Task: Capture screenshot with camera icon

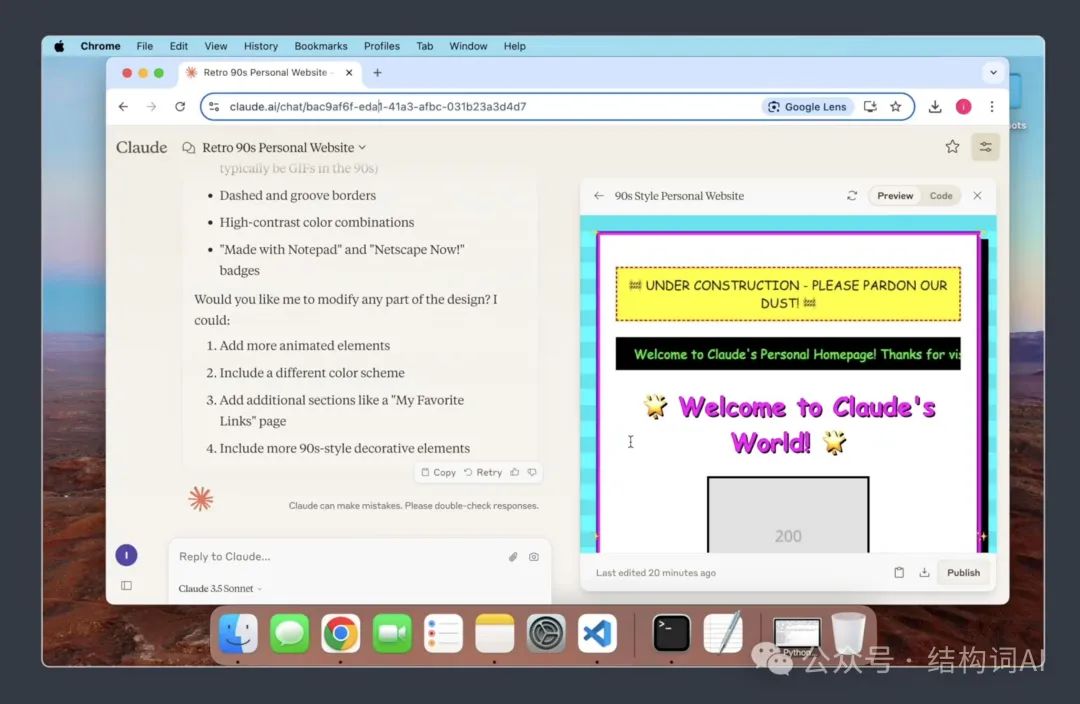Action: pyautogui.click(x=534, y=557)
